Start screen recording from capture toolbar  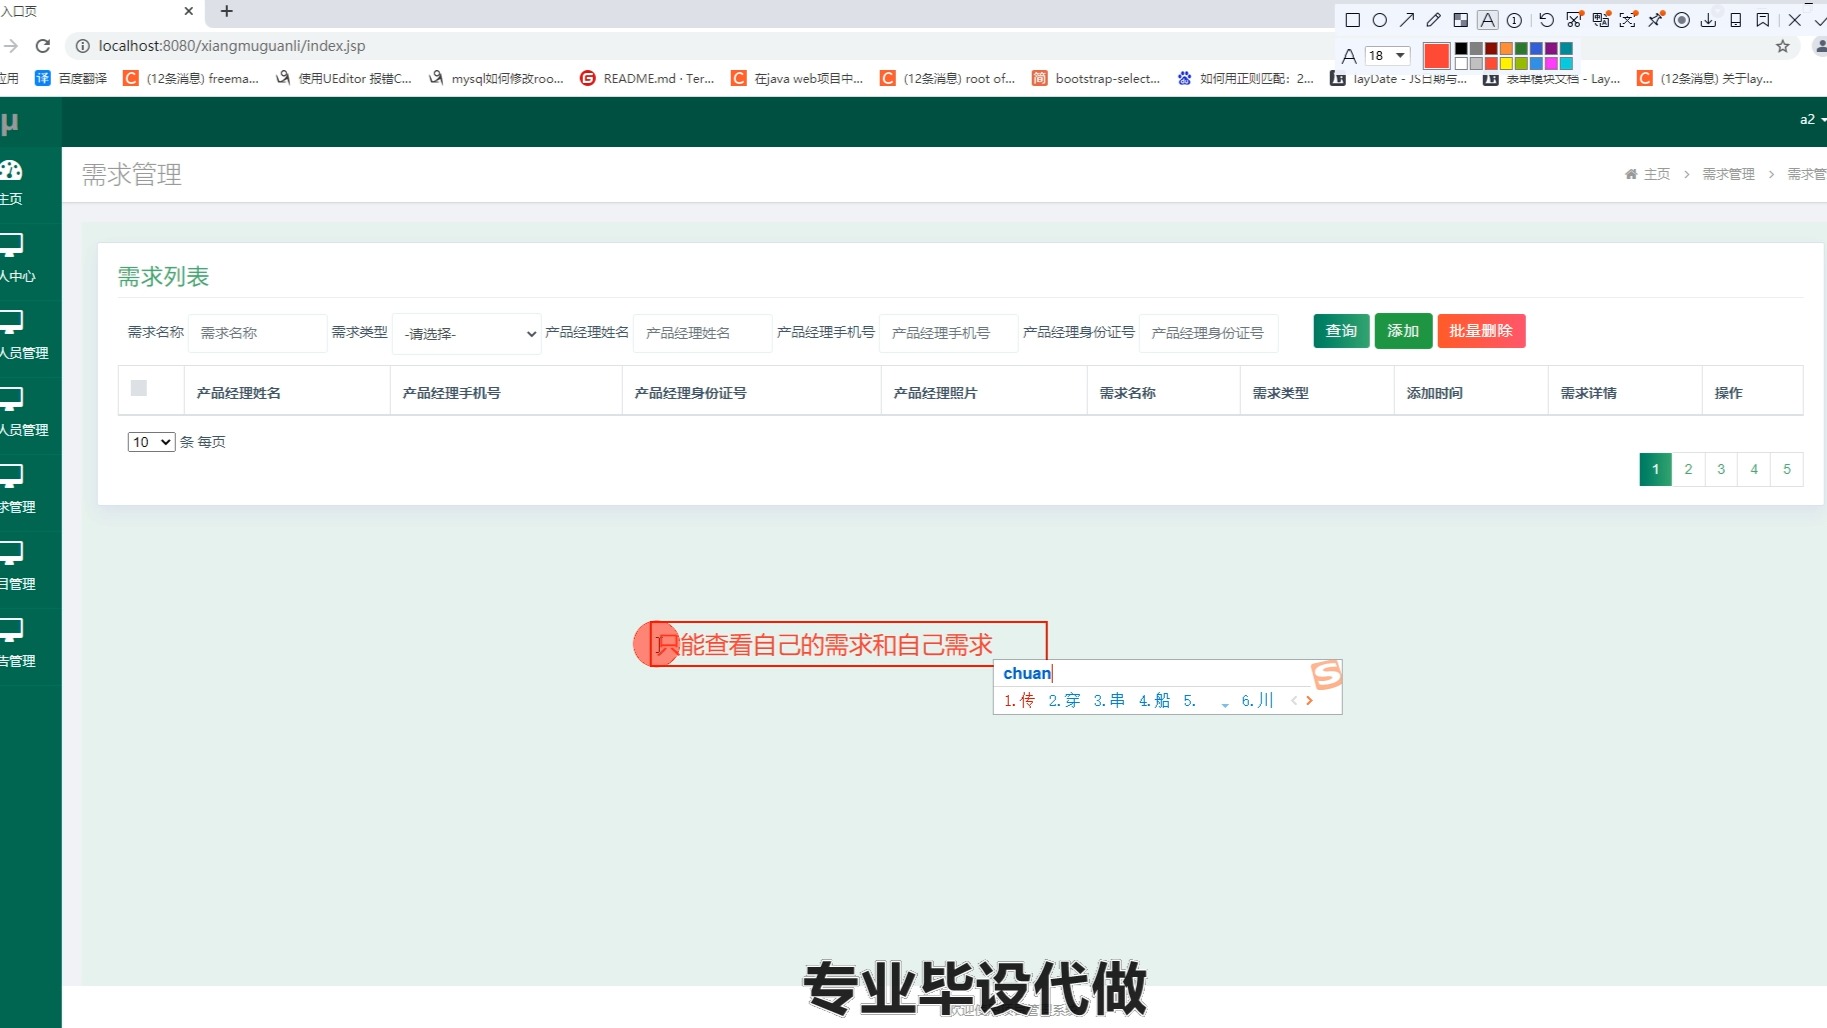click(x=1682, y=20)
